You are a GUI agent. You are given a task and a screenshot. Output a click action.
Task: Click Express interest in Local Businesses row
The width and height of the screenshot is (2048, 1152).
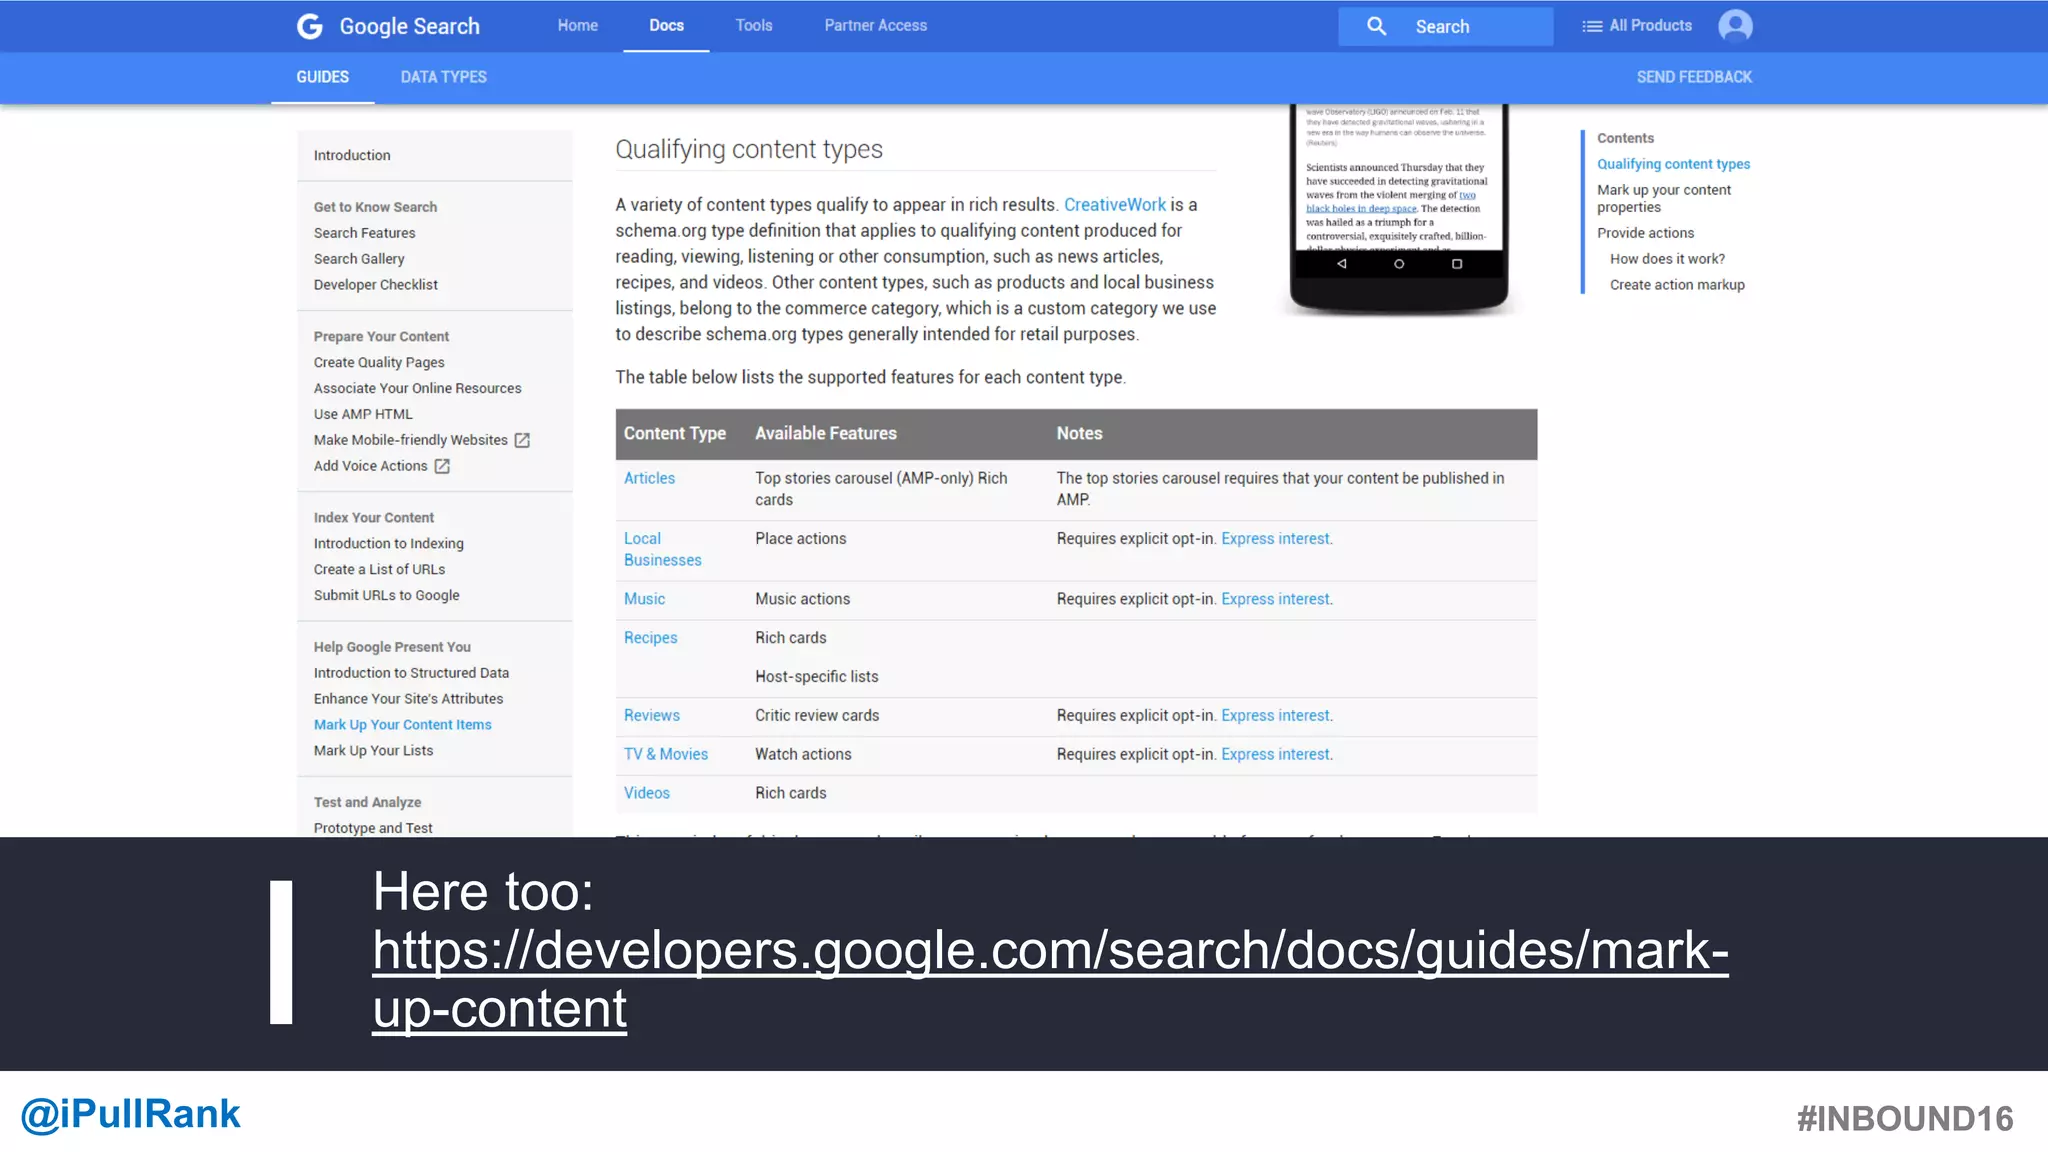coord(1276,539)
